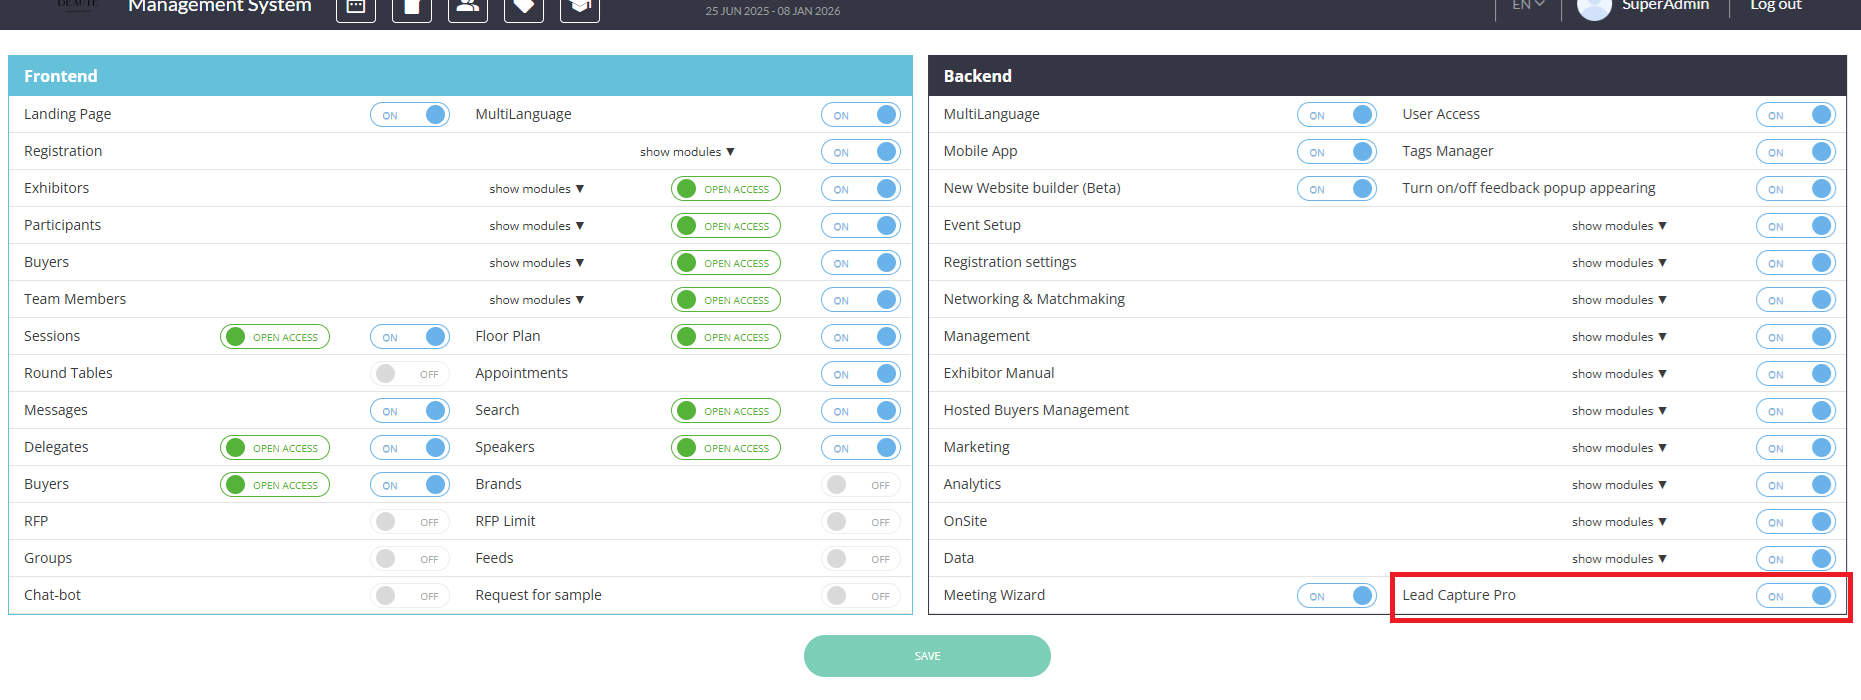Expand show modules for Exhibitors

click(x=537, y=189)
